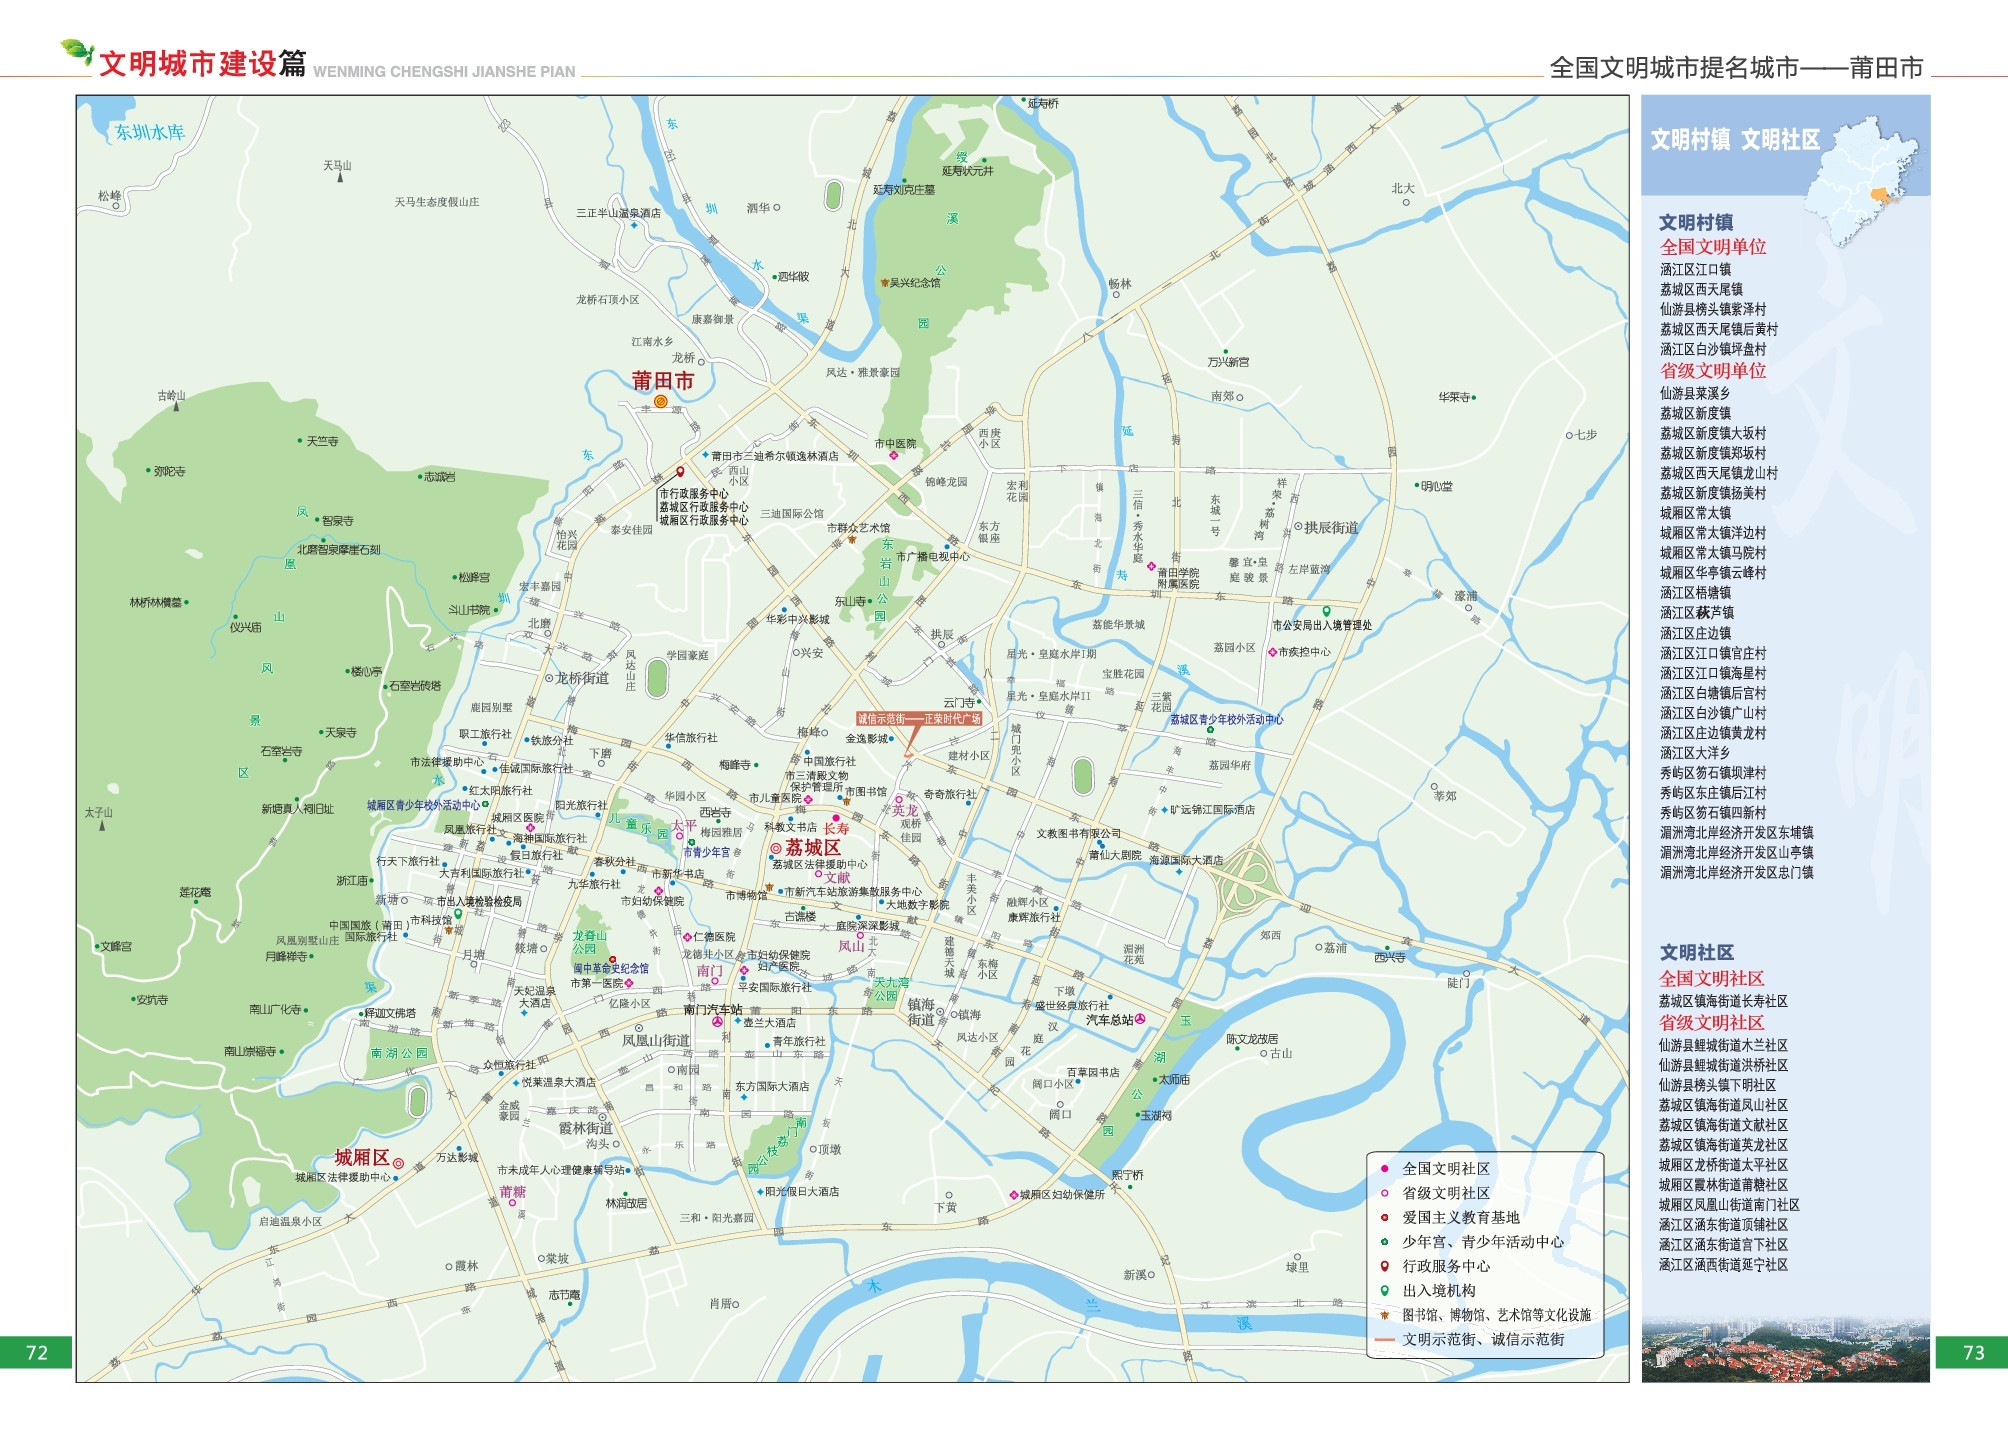Image resolution: width=2008 pixels, height=1447 pixels.
Task: Click the 全国文明社区 magenta dot in legend
Action: [1385, 1168]
